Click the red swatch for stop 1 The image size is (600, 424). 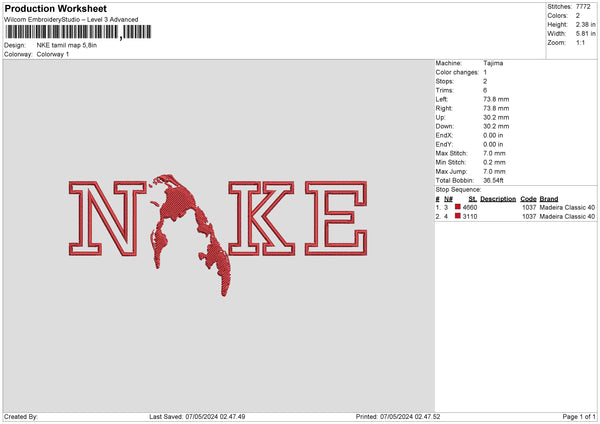coord(458,207)
